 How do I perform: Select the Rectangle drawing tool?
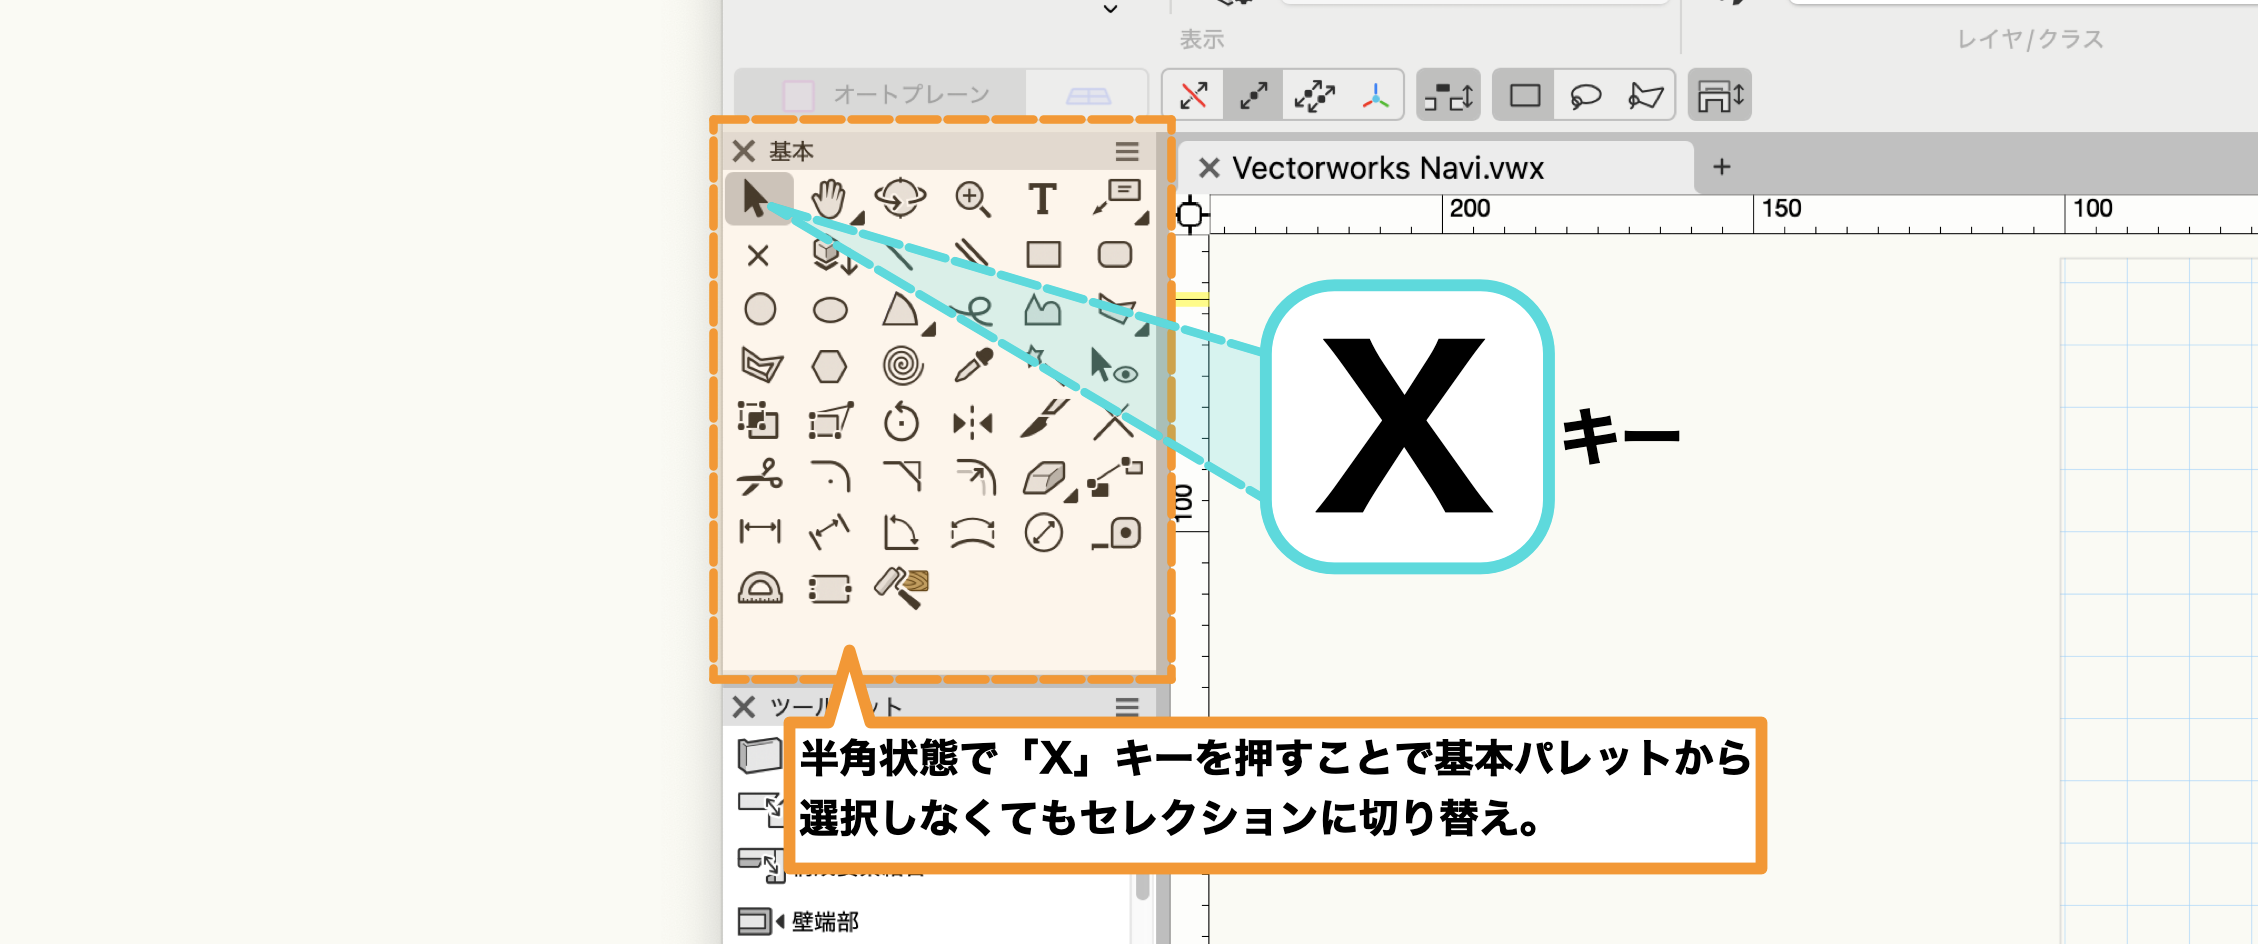[x=1043, y=254]
